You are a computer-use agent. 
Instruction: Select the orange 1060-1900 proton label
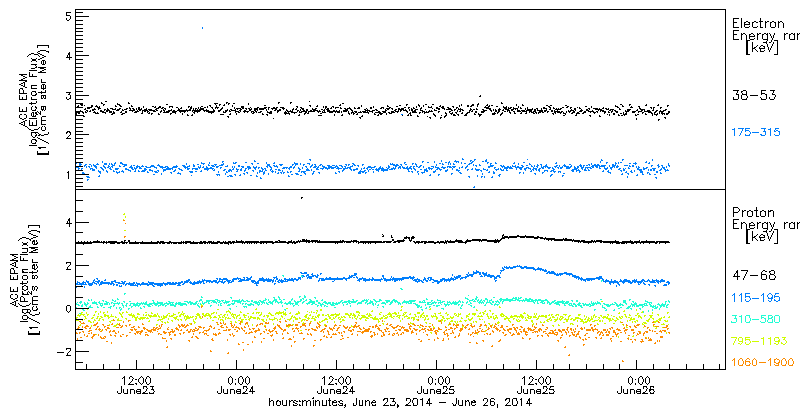tap(762, 363)
